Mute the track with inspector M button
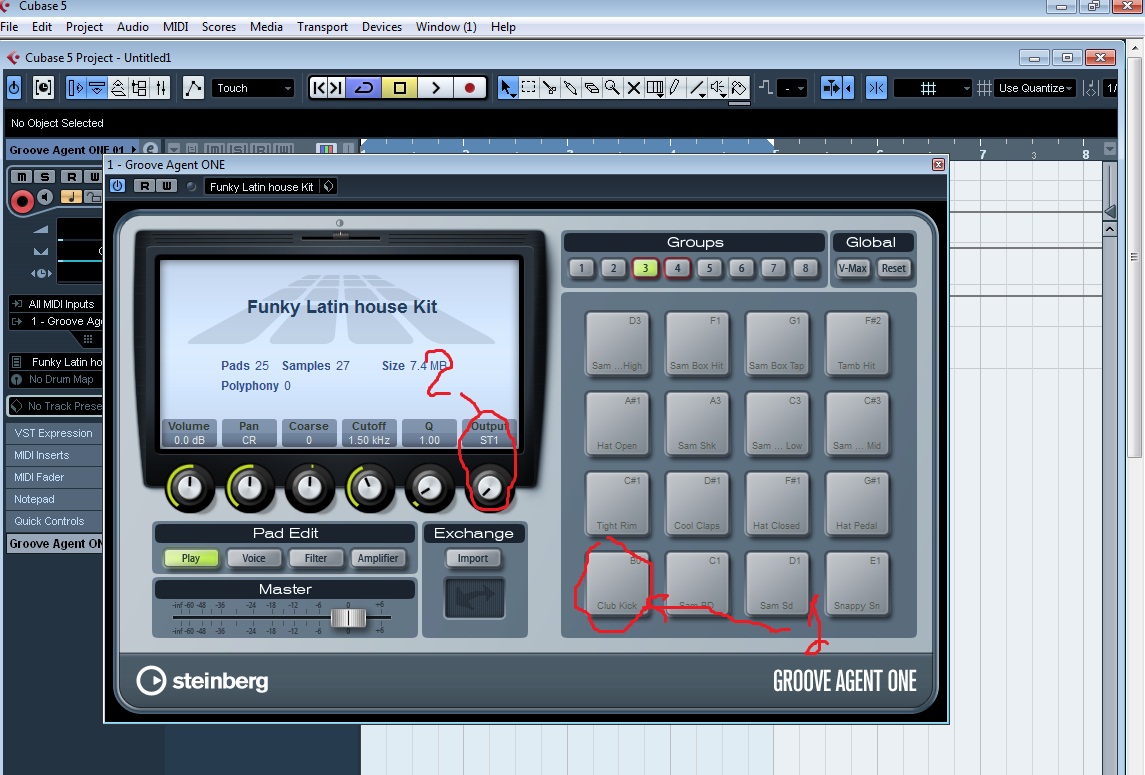The image size is (1145, 775). pos(22,177)
